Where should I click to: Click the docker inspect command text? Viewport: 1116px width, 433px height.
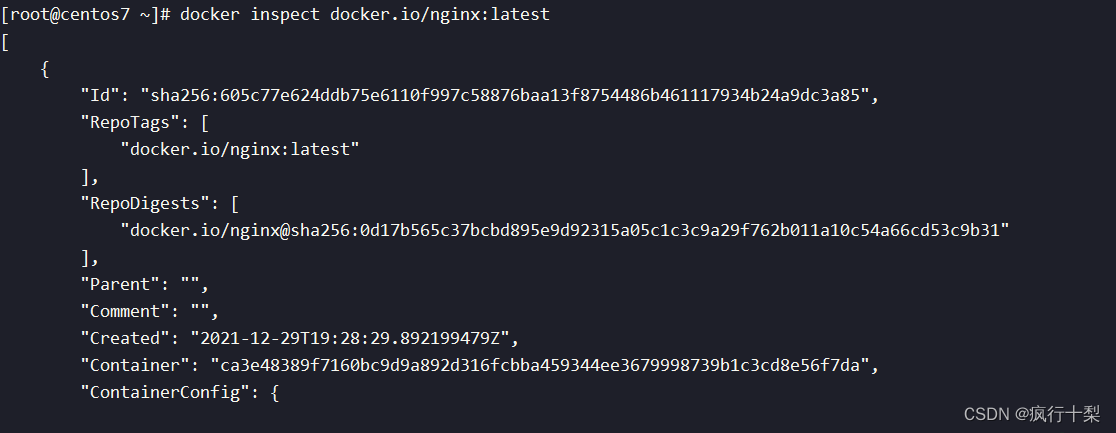[365, 15]
